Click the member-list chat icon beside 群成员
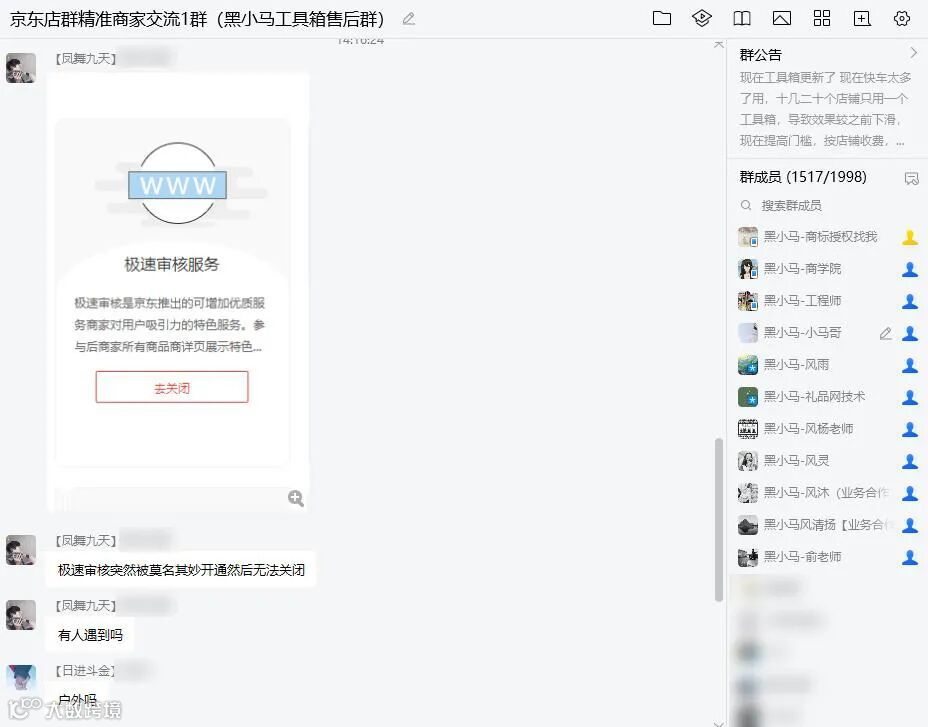This screenshot has height=727, width=928. tap(911, 178)
